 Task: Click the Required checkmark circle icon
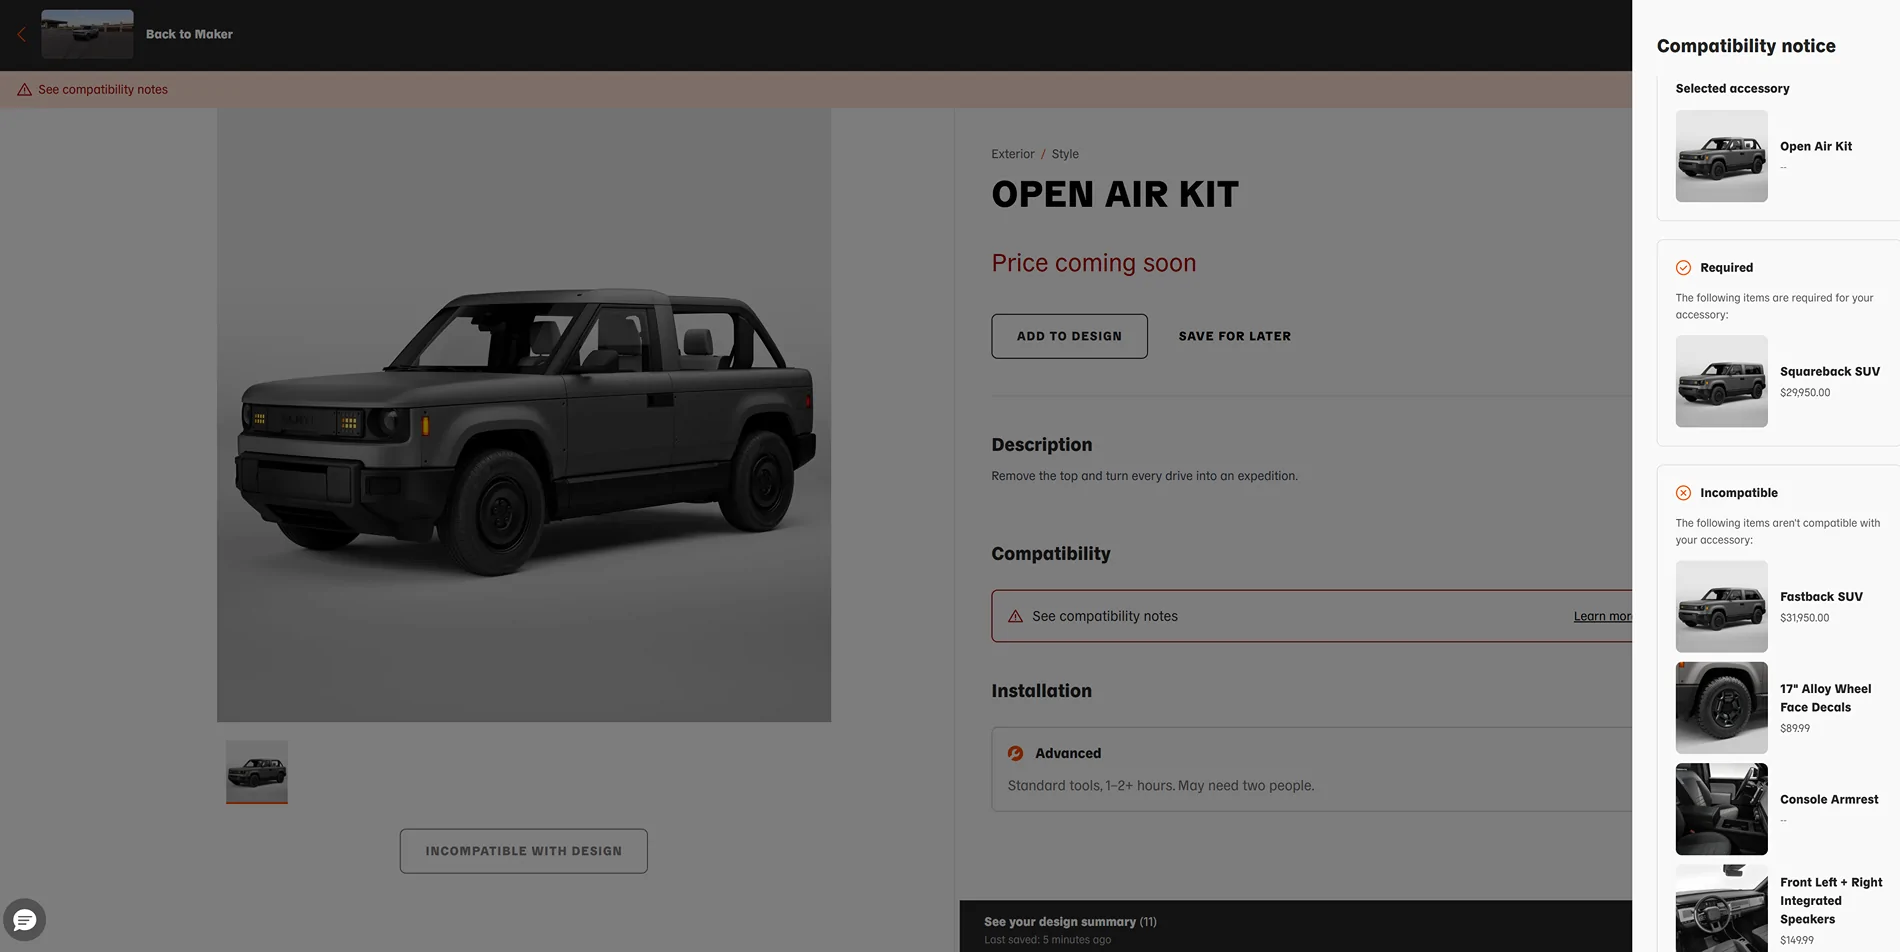(x=1683, y=268)
